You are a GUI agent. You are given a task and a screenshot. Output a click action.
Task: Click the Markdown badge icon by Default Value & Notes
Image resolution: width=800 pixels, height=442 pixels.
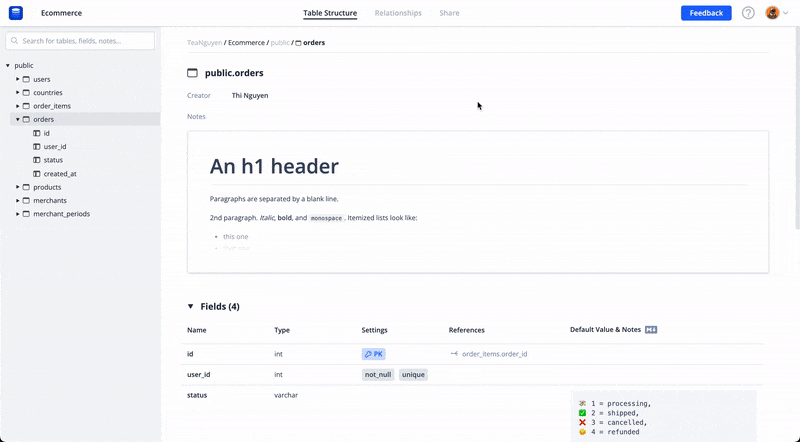coord(651,330)
